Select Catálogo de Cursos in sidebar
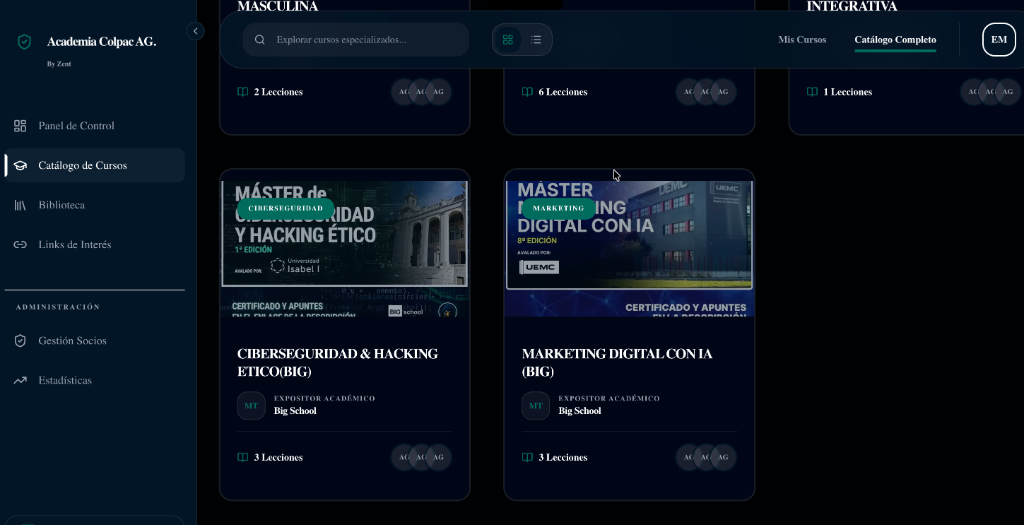Screen dimensions: 1024x525 [94, 165]
